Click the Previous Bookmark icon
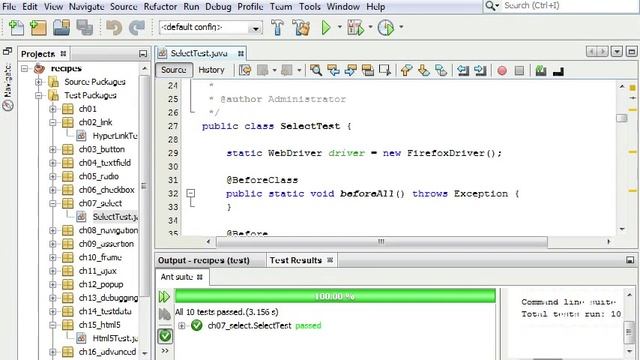The width and height of the screenshot is (640, 360). [x=406, y=71]
